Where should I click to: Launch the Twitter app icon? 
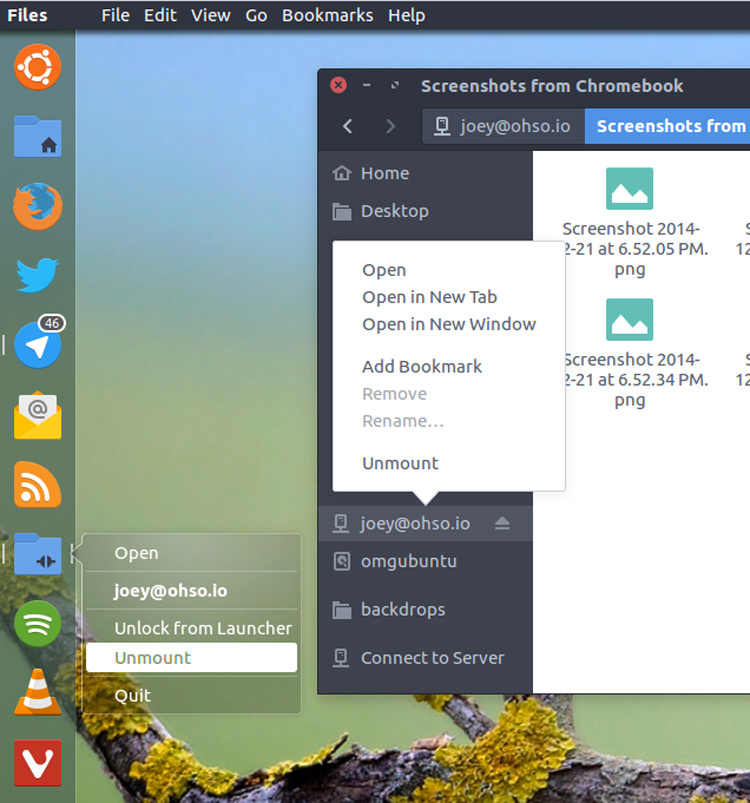click(38, 276)
